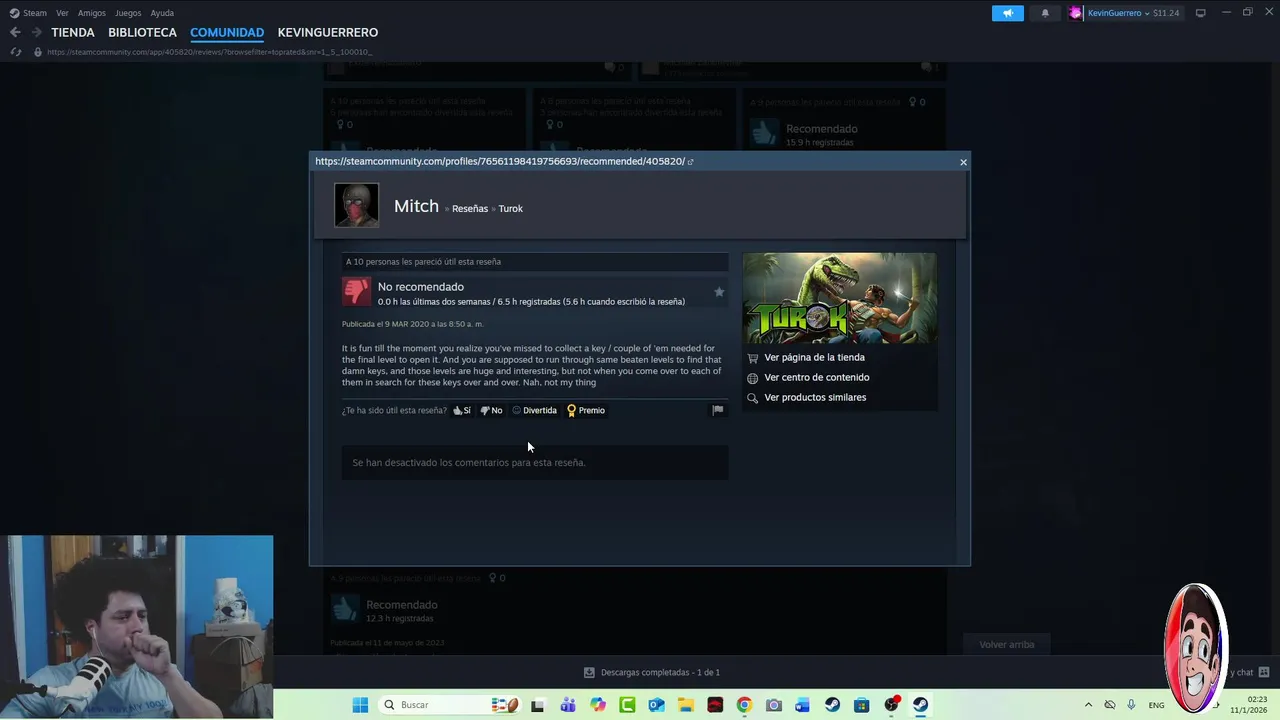Click the page URL in address bar
Viewport: 1280px width, 720px height.
pyautogui.click(x=209, y=52)
